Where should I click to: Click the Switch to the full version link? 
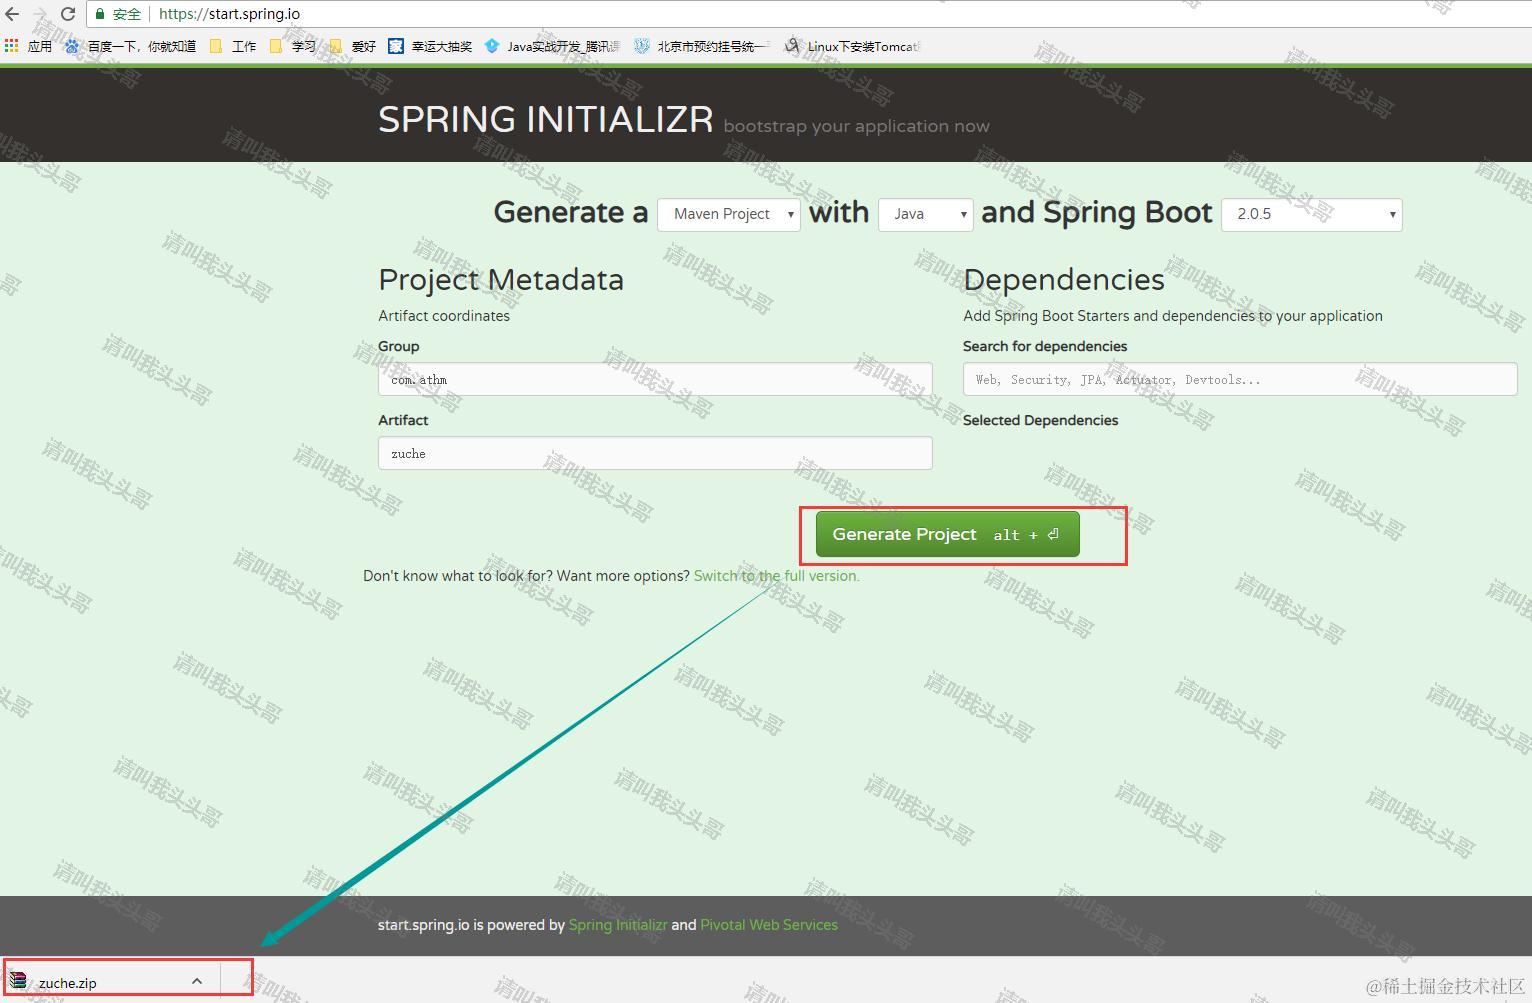coord(776,576)
